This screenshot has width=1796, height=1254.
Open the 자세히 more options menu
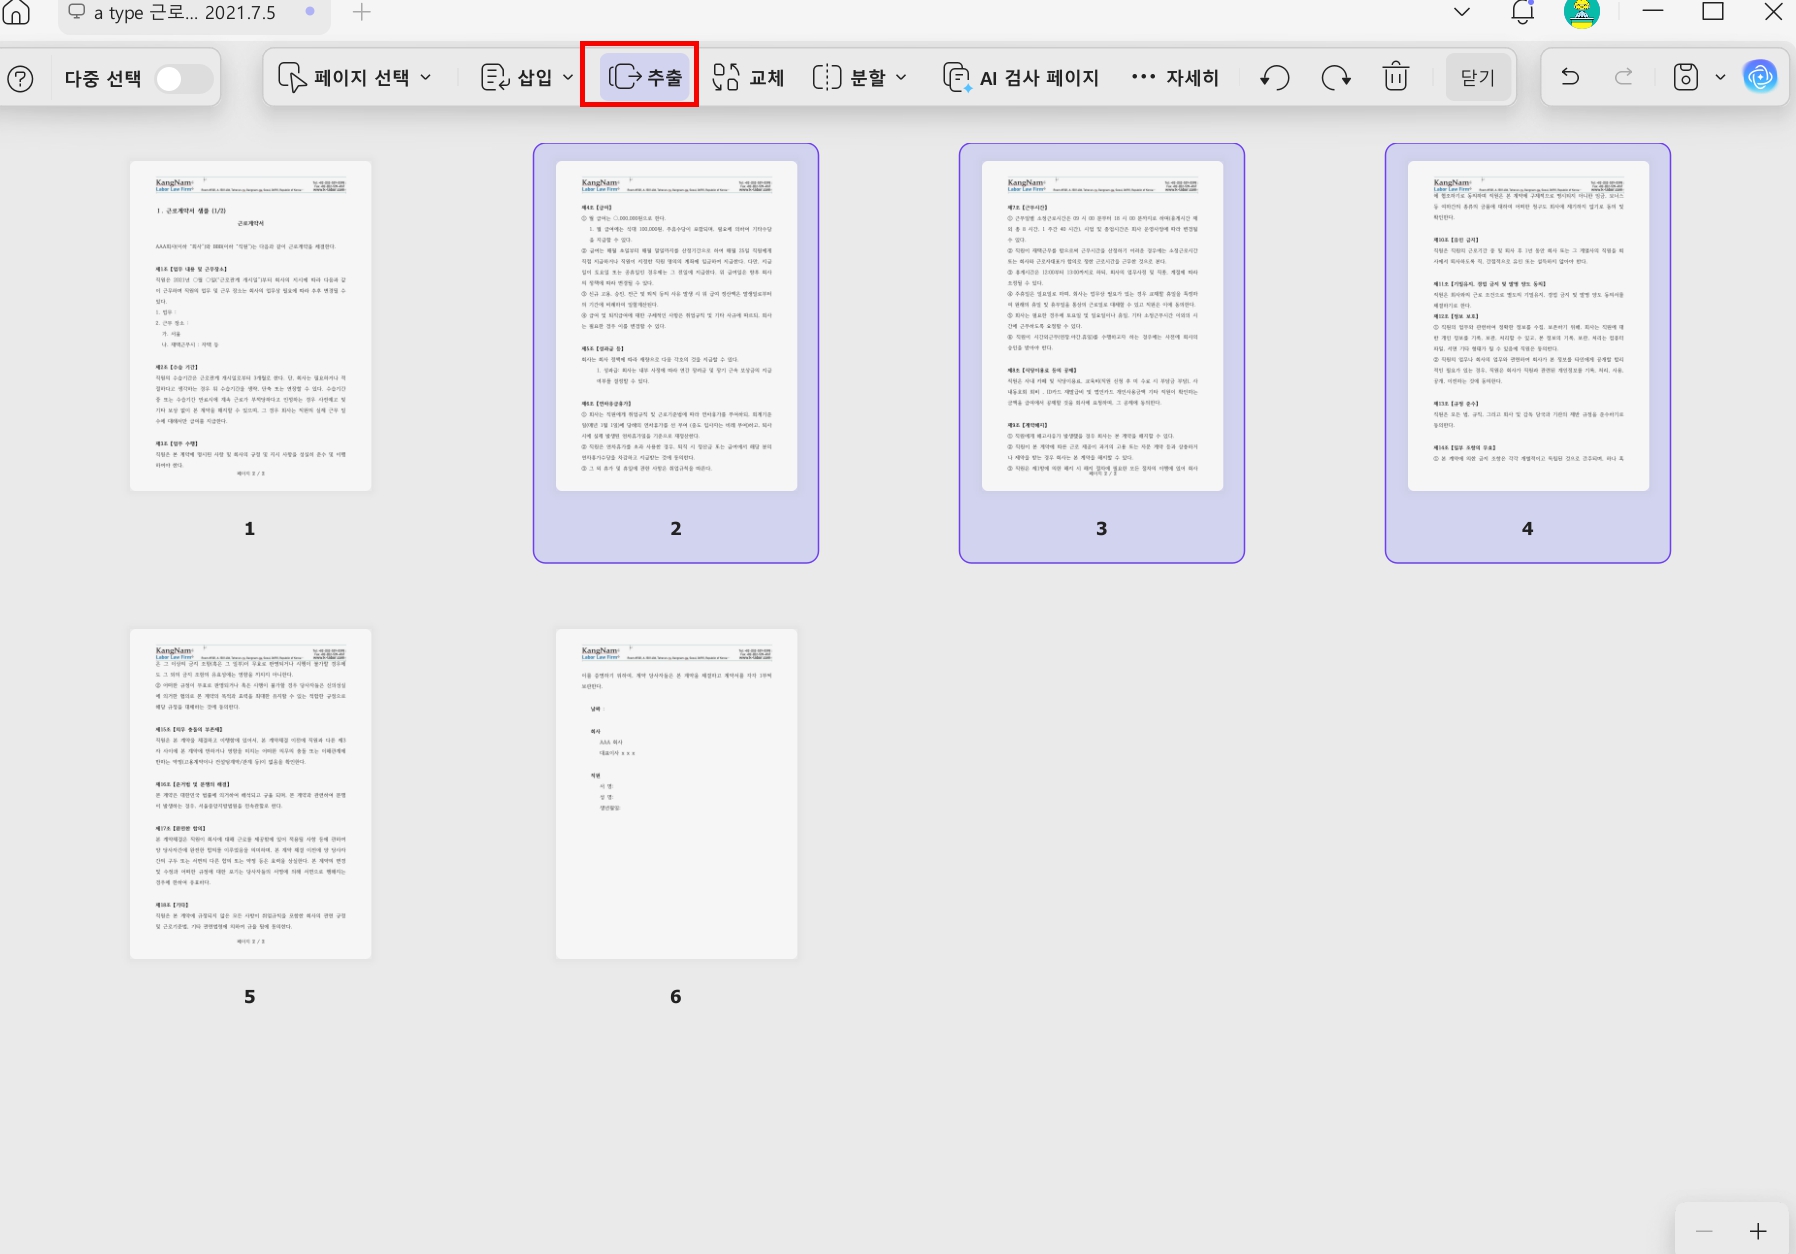(1175, 78)
